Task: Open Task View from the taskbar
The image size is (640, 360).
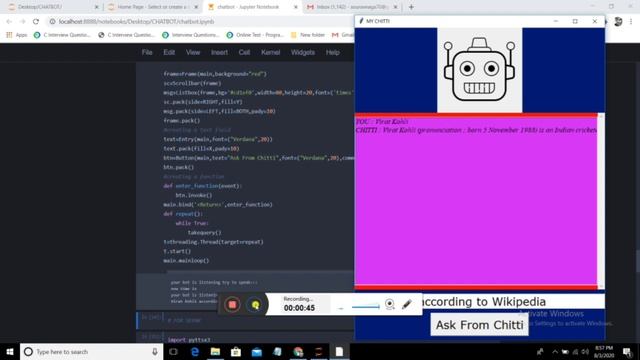Action: pos(173,351)
